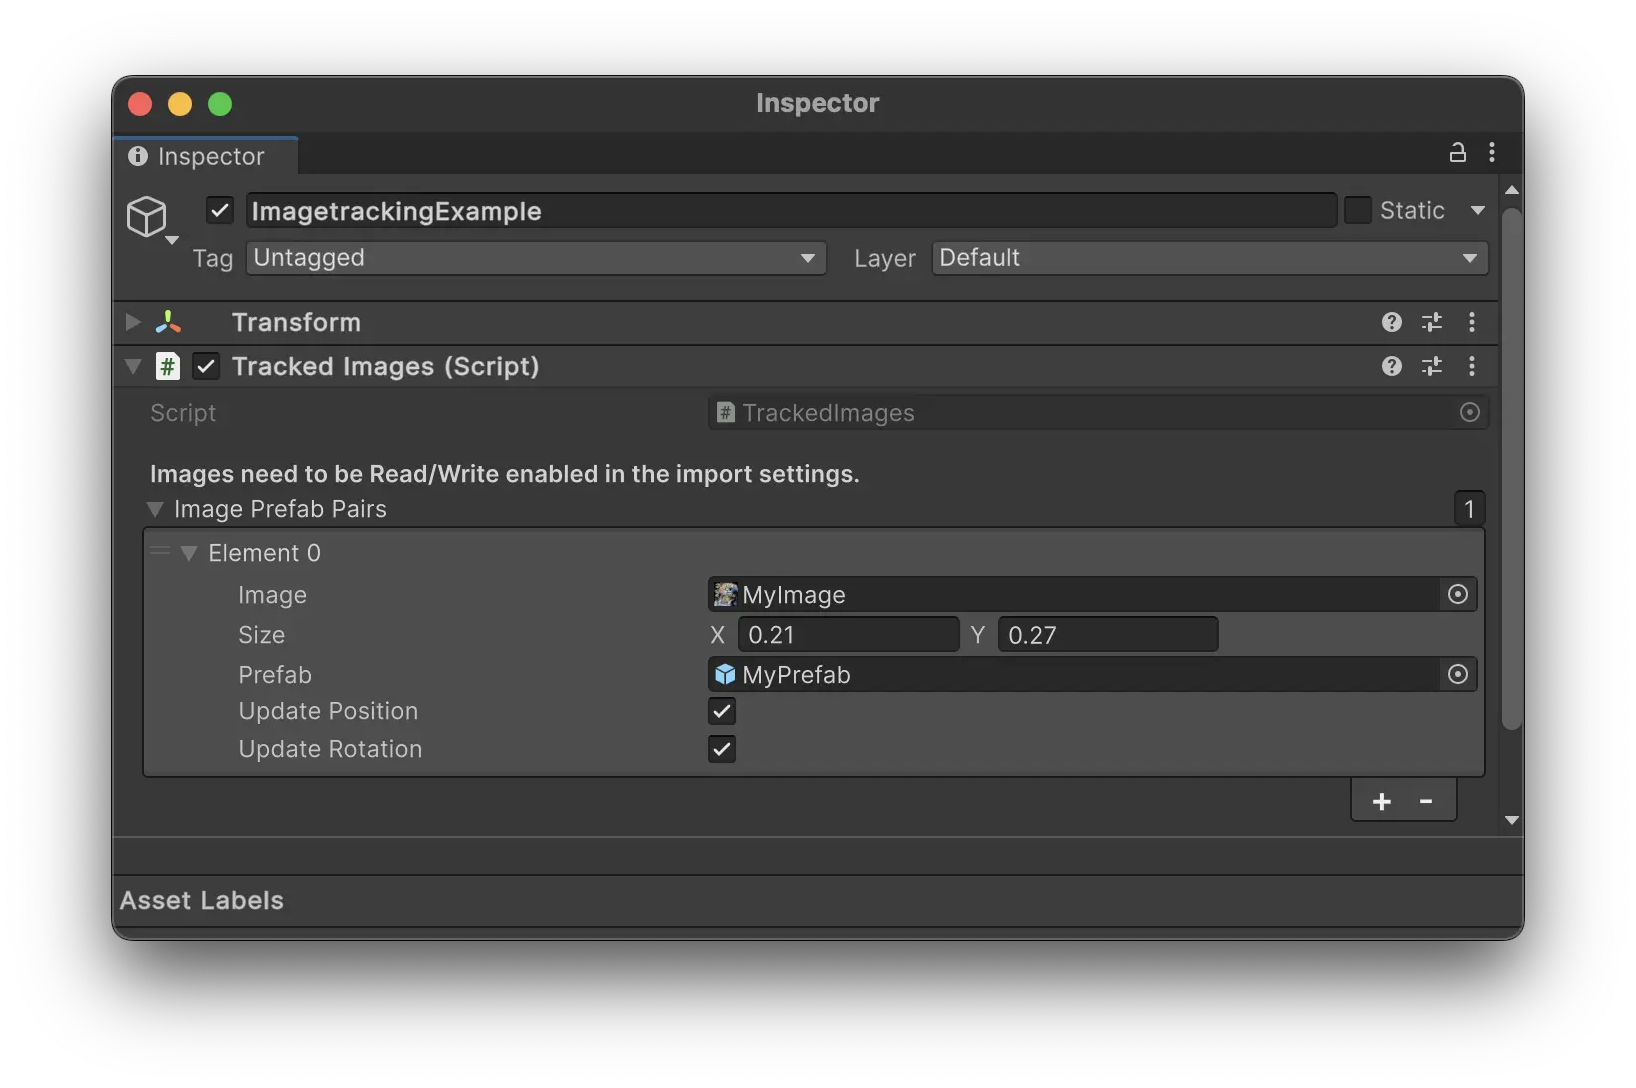Open the Inspector tab three-dot menu
Screen dimensions: 1636x1088
[1491, 153]
